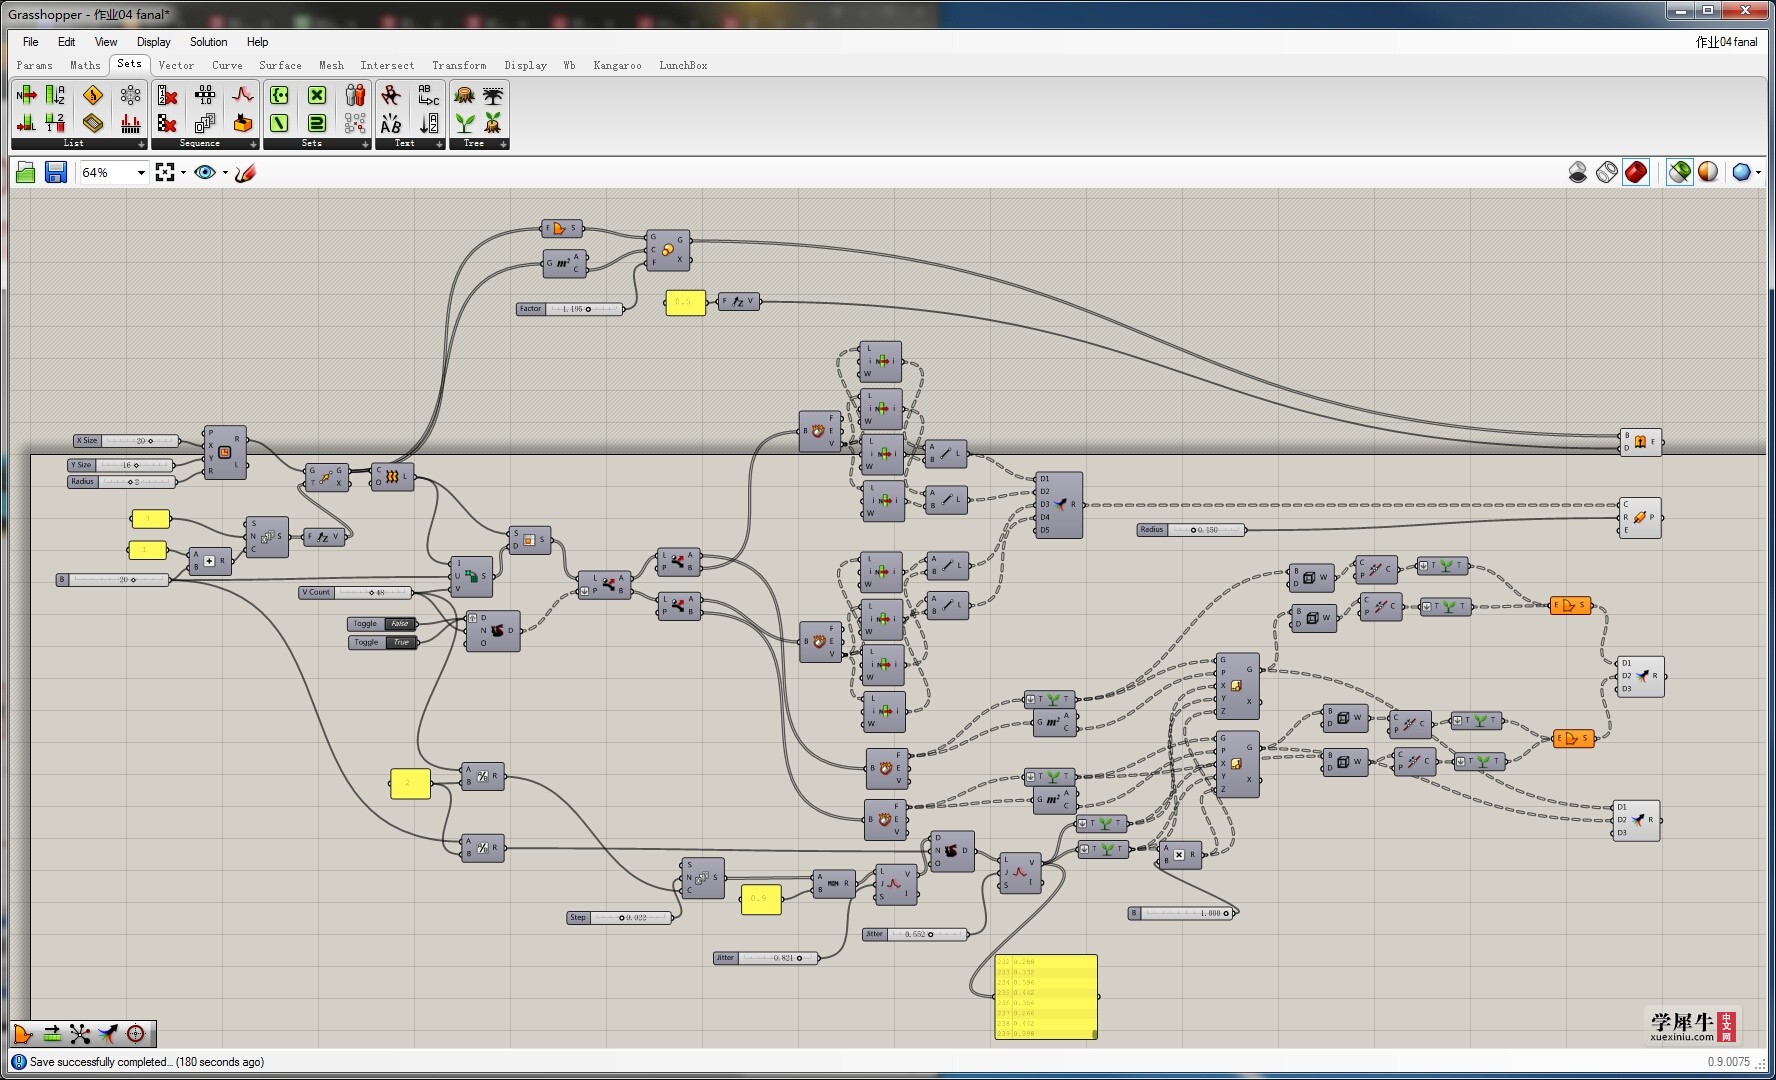This screenshot has height=1080, width=1776.
Task: Expand the Tree panel plus button
Action: pyautogui.click(x=503, y=144)
